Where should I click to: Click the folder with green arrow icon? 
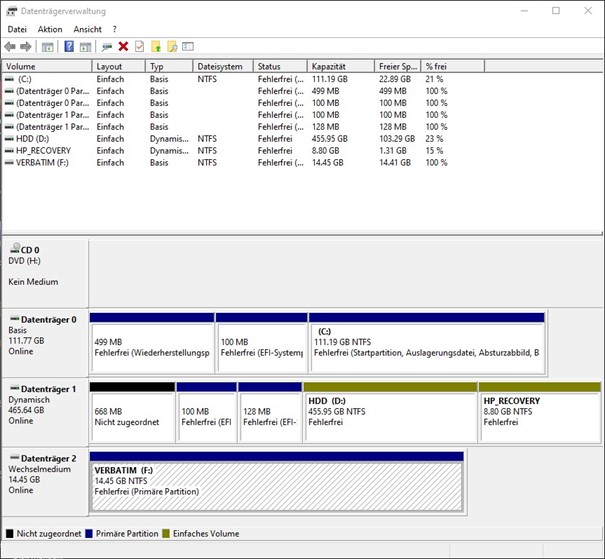[155, 46]
